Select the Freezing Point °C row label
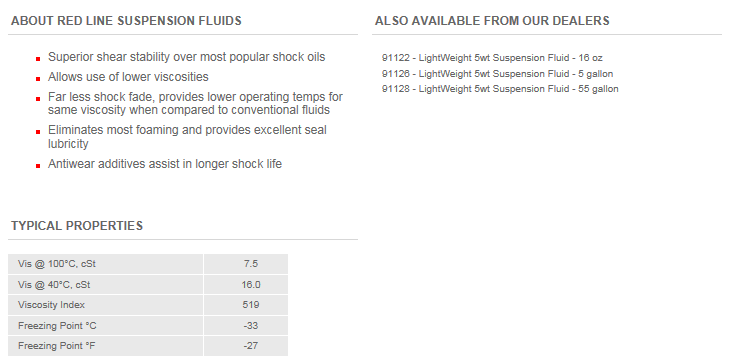 pyautogui.click(x=57, y=325)
